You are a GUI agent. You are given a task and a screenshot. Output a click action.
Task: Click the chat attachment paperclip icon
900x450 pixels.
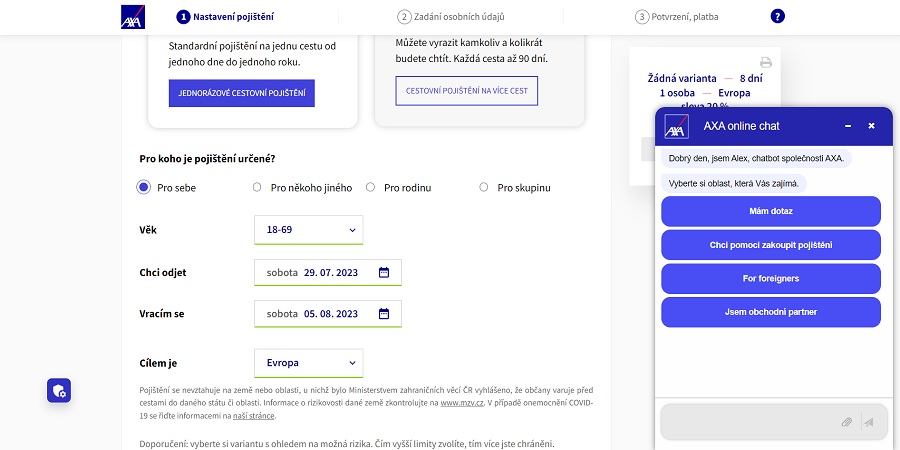pyautogui.click(x=847, y=422)
